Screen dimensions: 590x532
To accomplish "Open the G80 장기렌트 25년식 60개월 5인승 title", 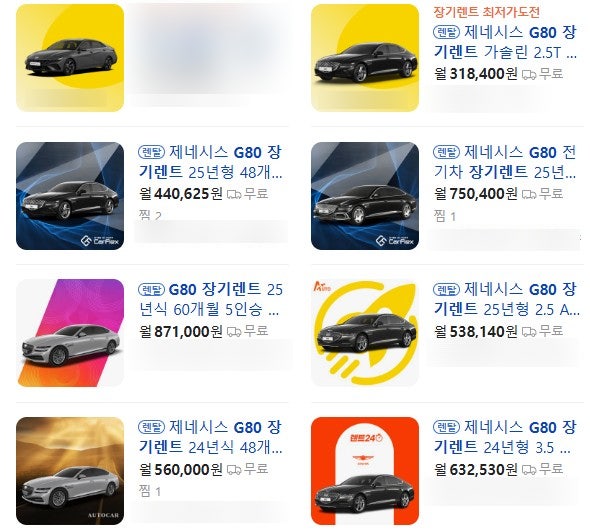I will point(210,299).
